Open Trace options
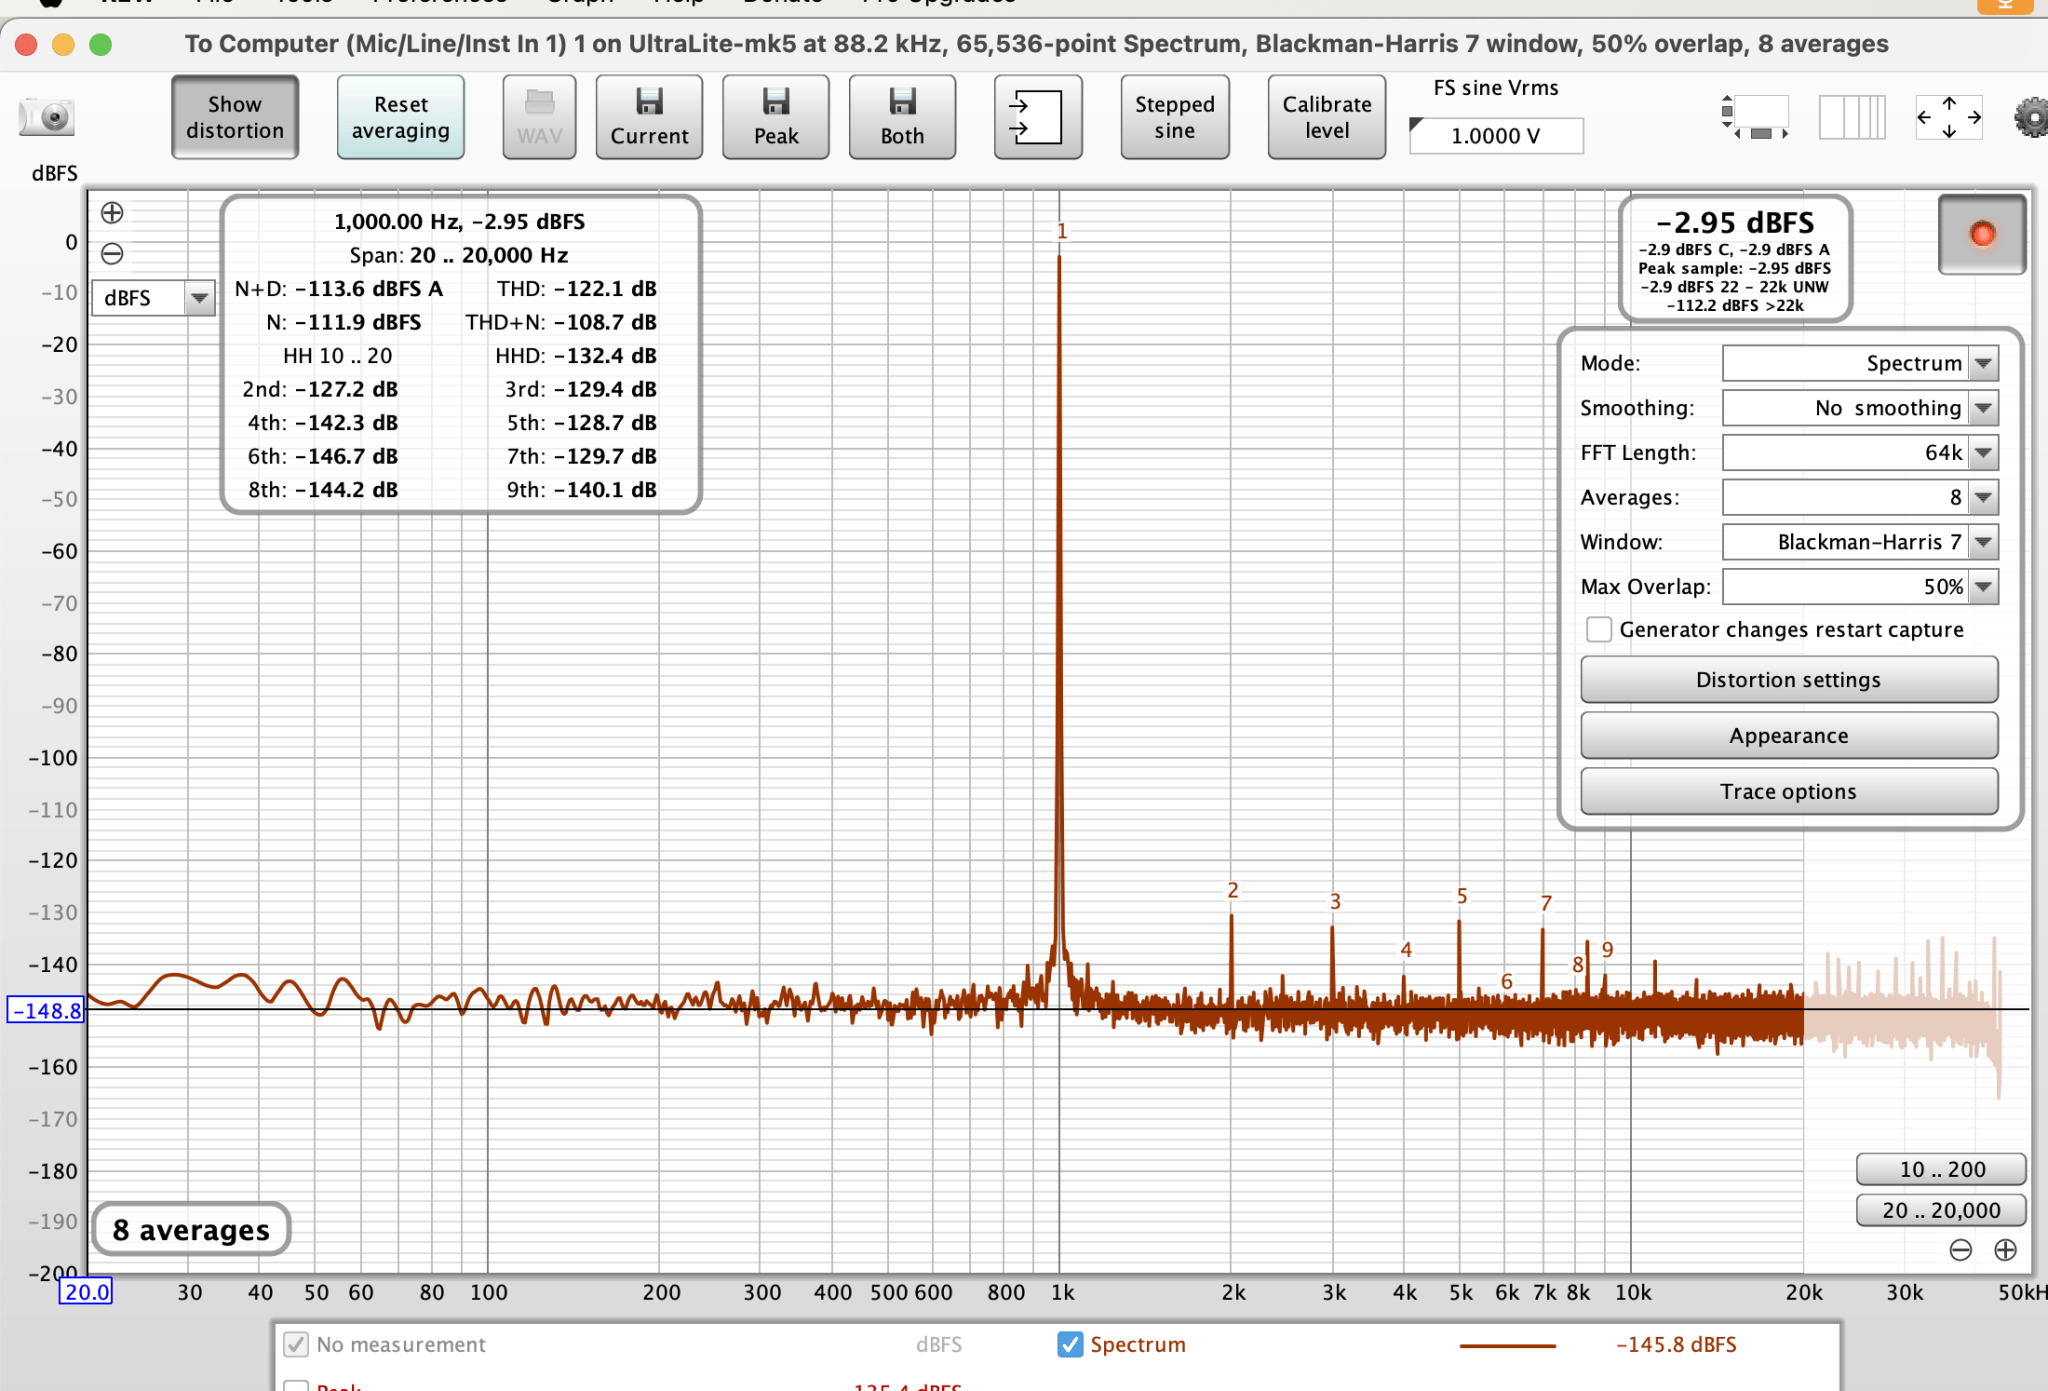 click(1789, 792)
